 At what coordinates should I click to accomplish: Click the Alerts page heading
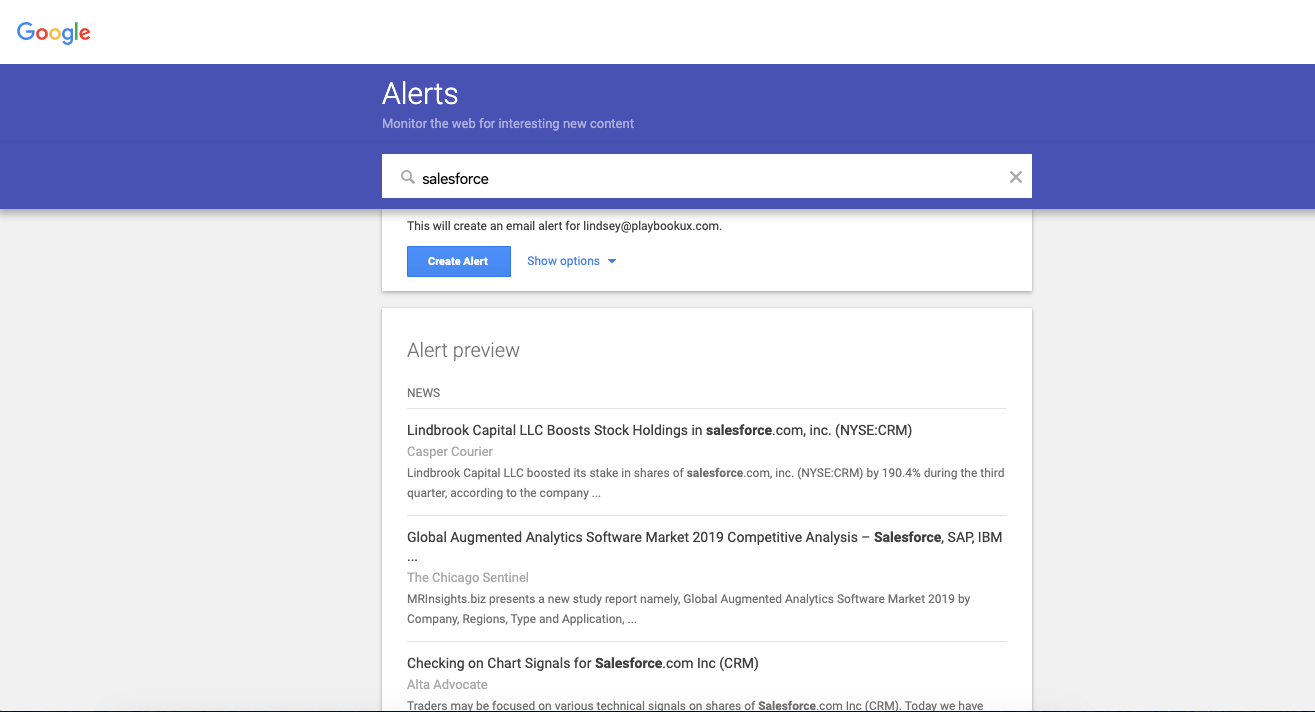pyautogui.click(x=420, y=94)
